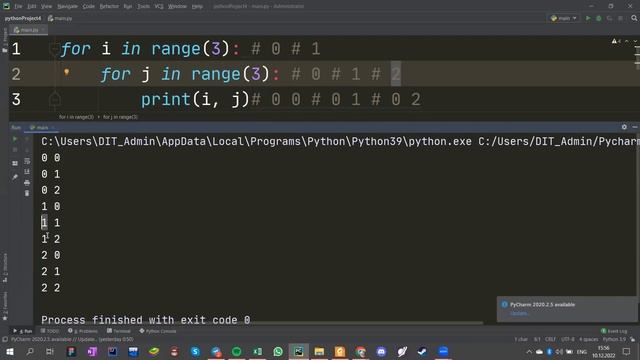
Task: Open the Code menu
Action: pos(89,6)
